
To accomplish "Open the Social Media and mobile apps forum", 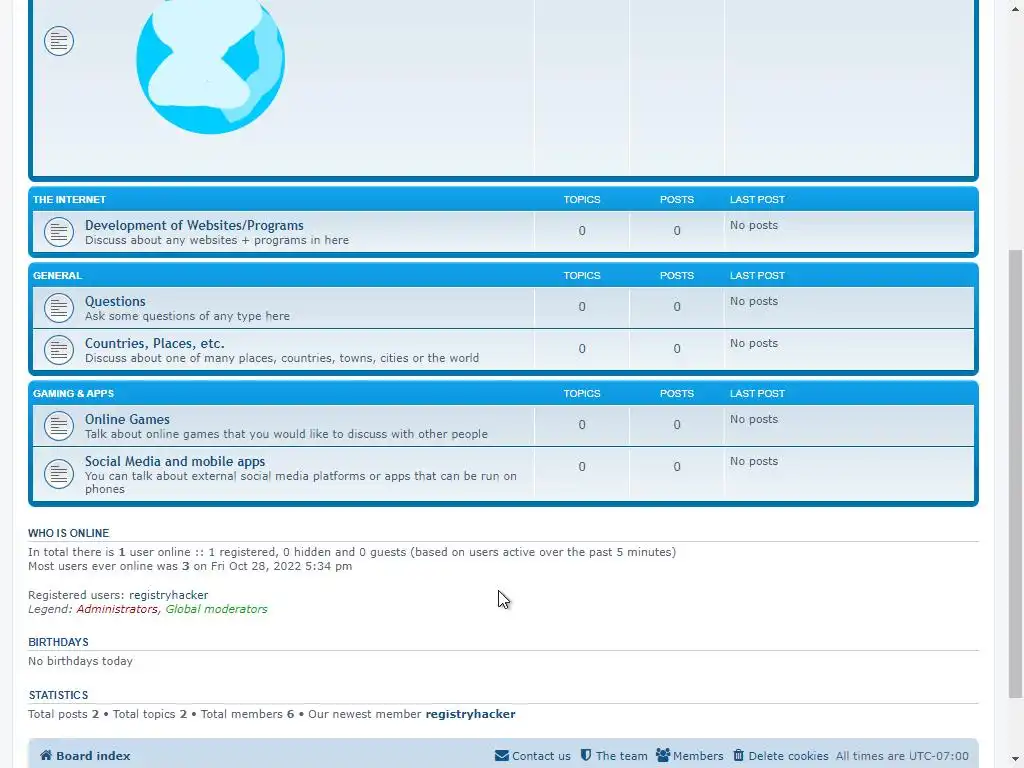I will (x=175, y=461).
